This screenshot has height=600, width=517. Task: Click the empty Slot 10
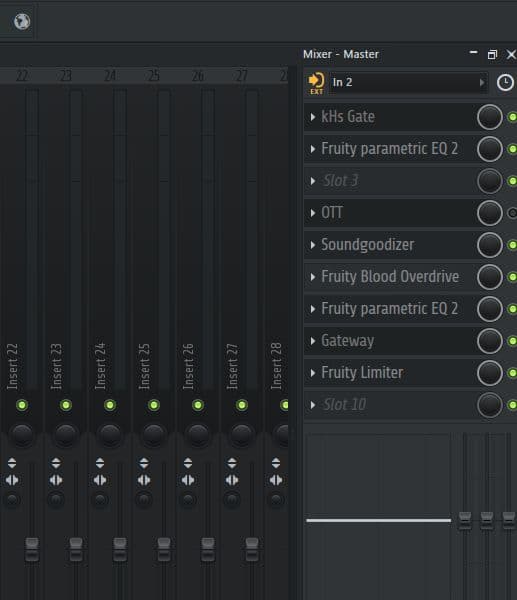(x=389, y=404)
